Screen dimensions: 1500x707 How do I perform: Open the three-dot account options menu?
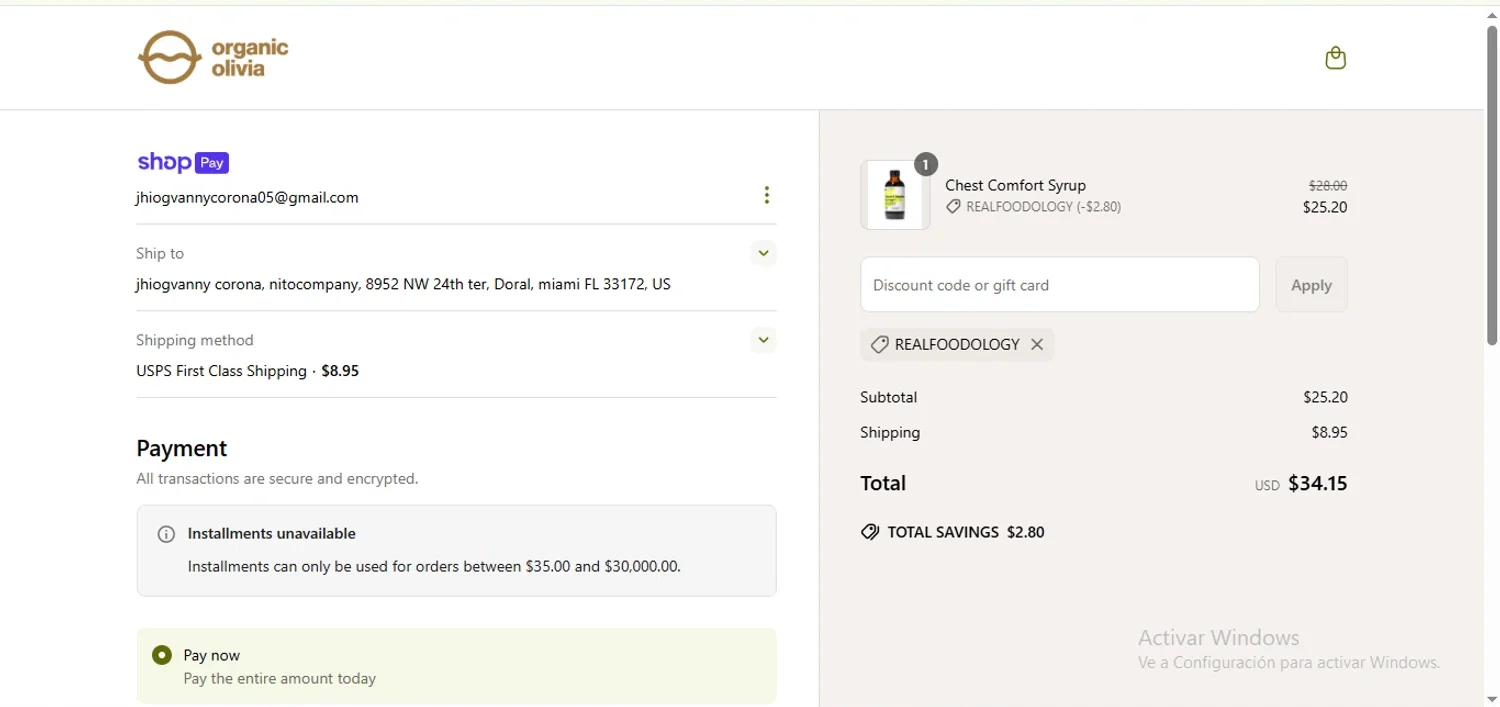coord(766,195)
